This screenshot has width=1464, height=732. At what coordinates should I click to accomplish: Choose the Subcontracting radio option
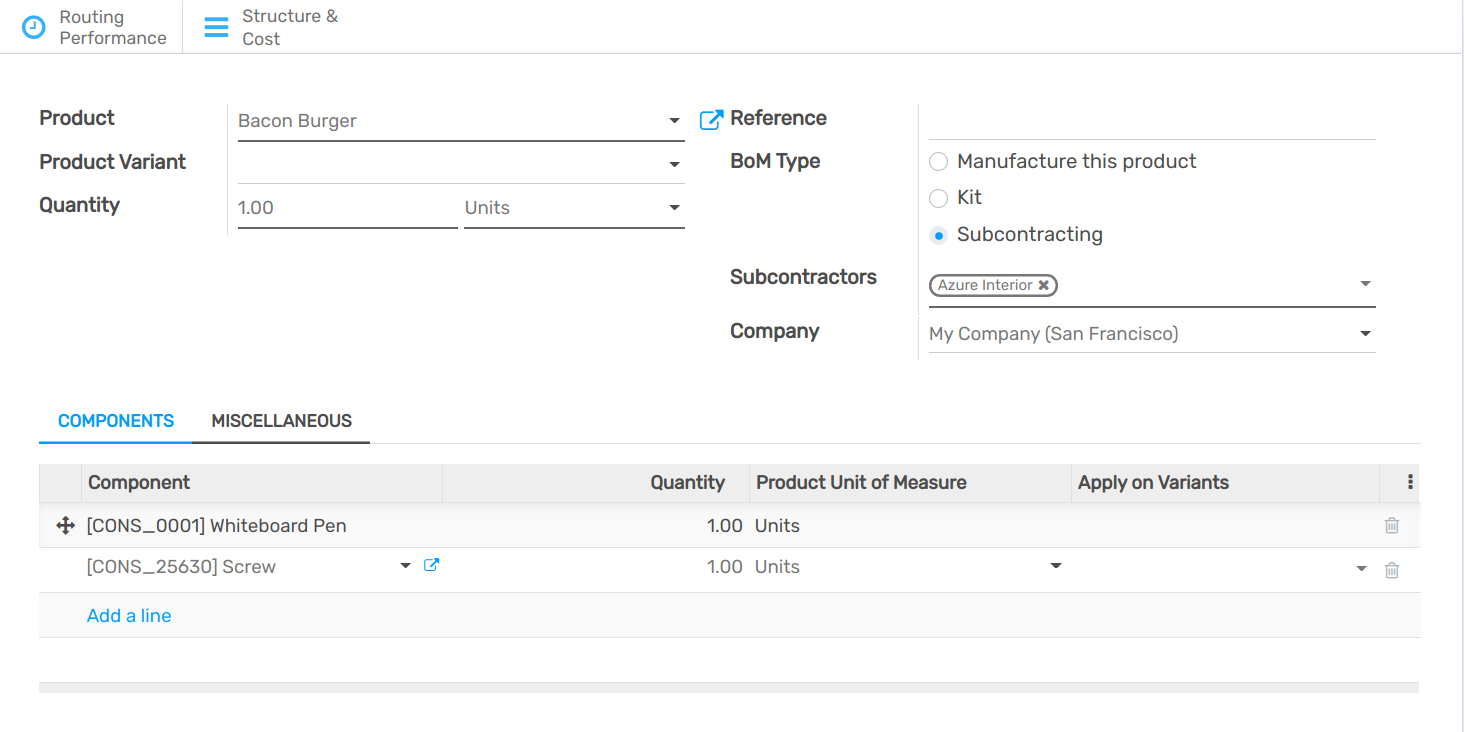click(938, 235)
